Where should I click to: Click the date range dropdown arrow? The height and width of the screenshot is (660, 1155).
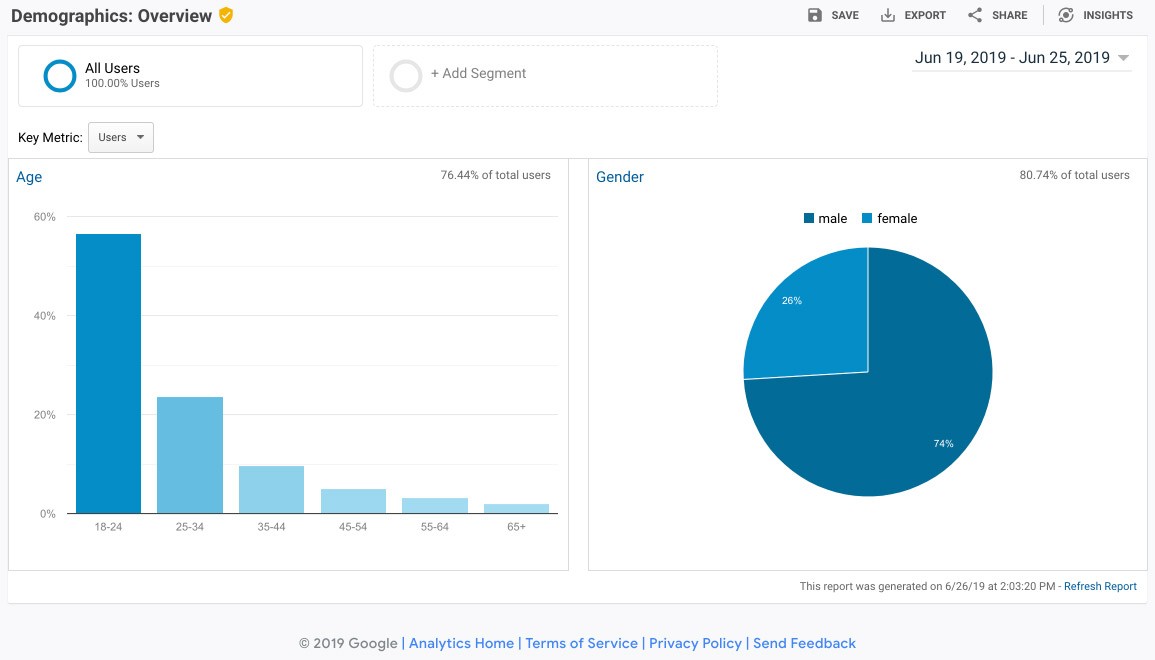1123,58
